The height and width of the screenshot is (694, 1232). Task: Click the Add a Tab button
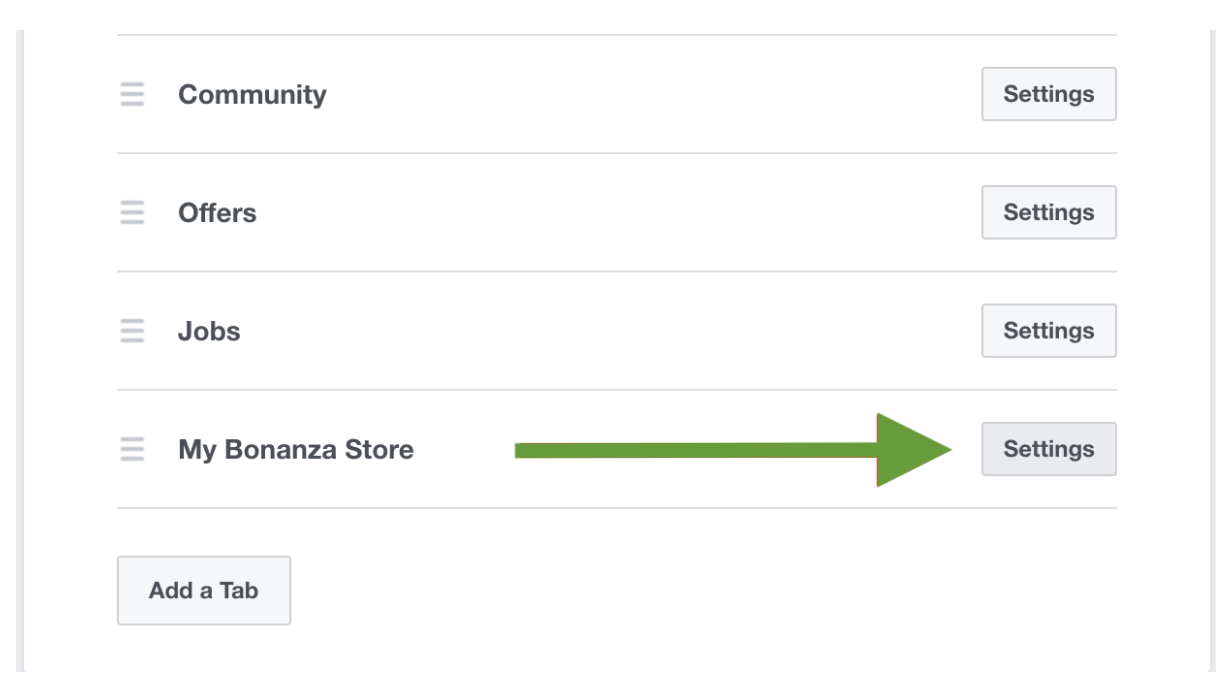coord(203,590)
